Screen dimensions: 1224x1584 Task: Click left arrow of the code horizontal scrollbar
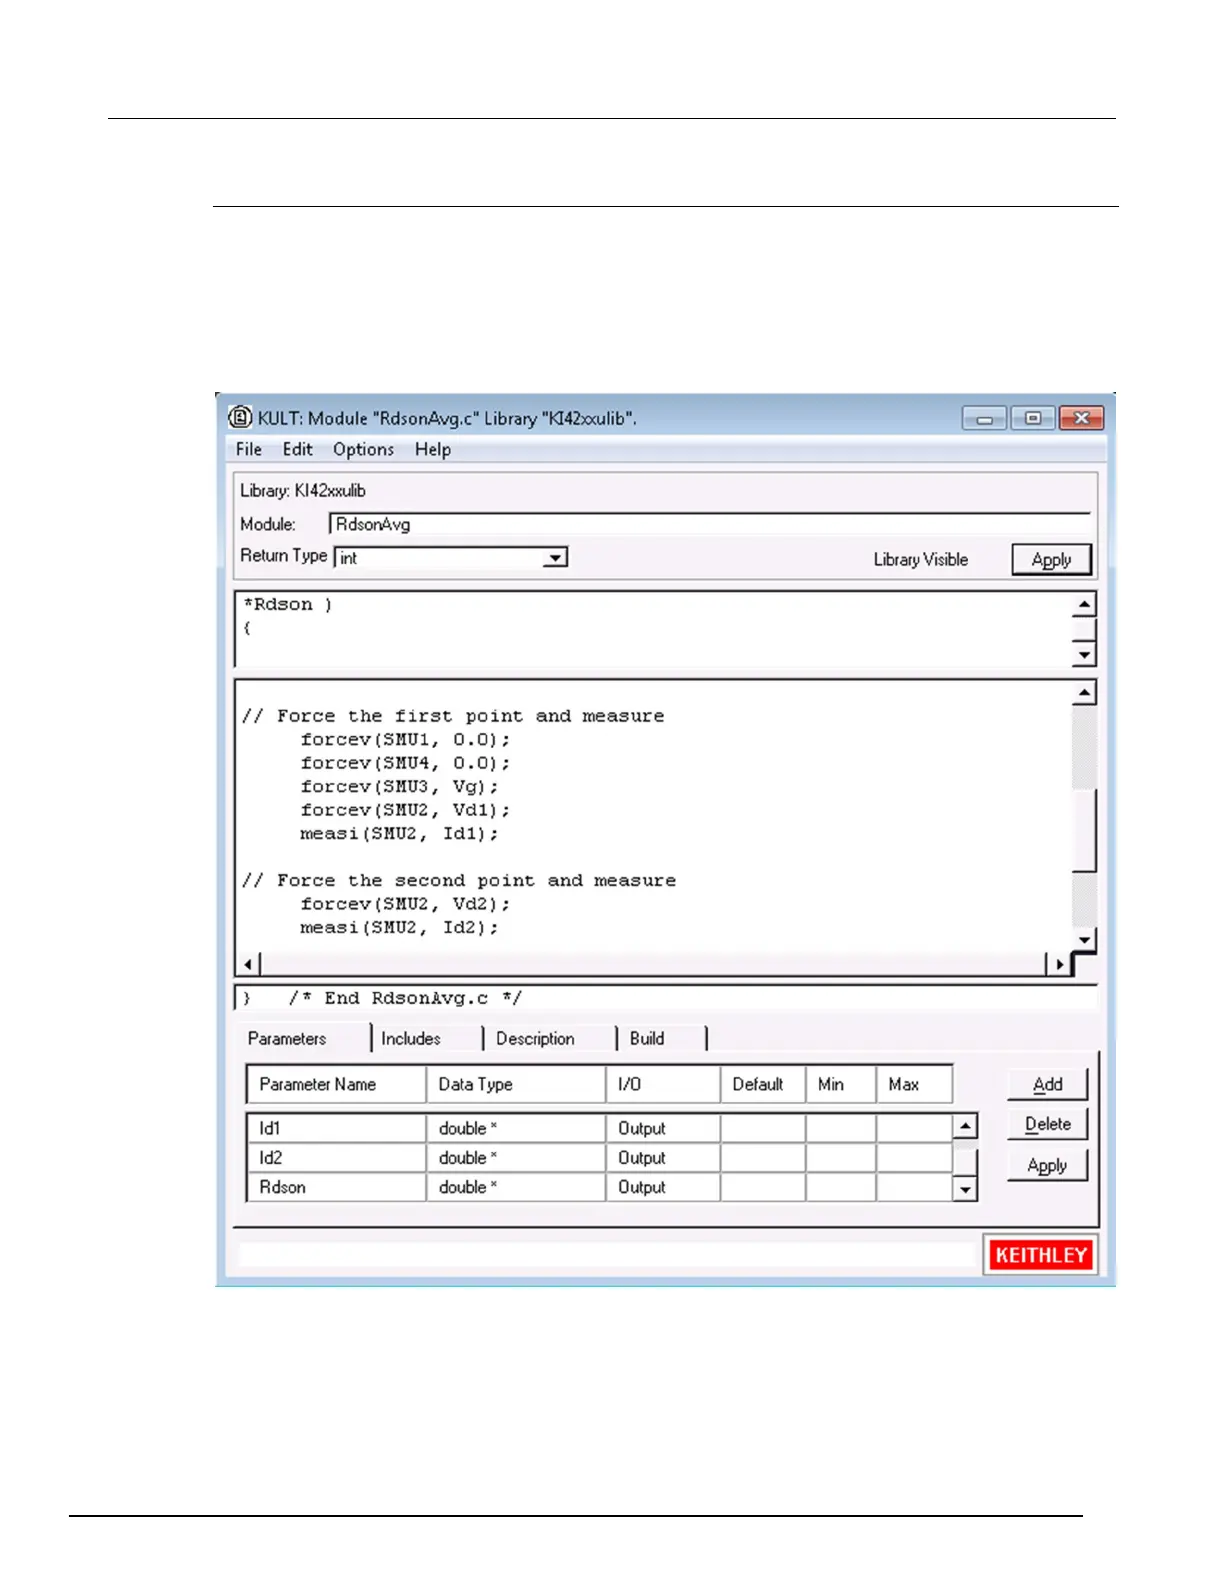tap(248, 965)
